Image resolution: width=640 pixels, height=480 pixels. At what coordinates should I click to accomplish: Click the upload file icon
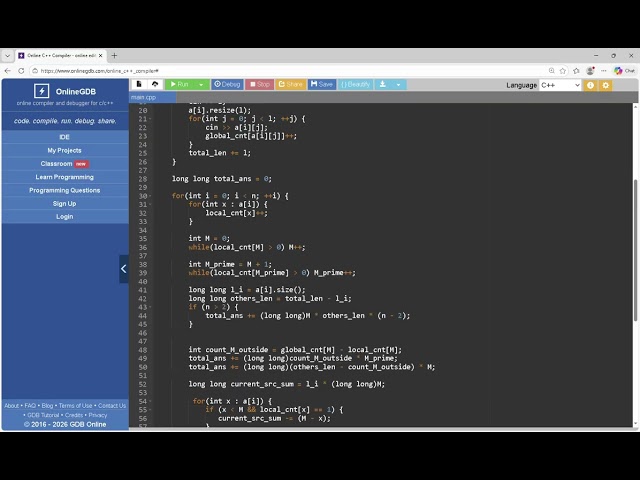point(155,84)
